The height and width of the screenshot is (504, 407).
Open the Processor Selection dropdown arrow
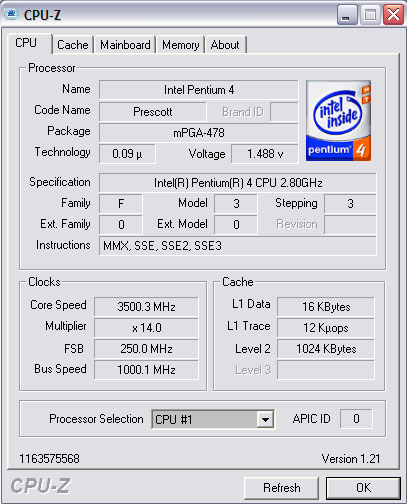(265, 419)
